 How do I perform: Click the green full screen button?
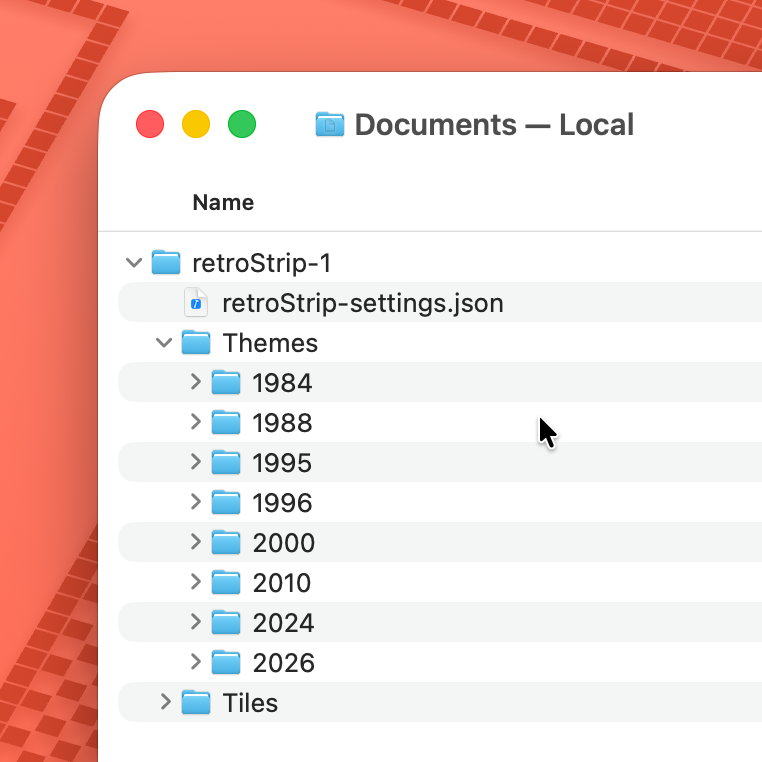(242, 125)
